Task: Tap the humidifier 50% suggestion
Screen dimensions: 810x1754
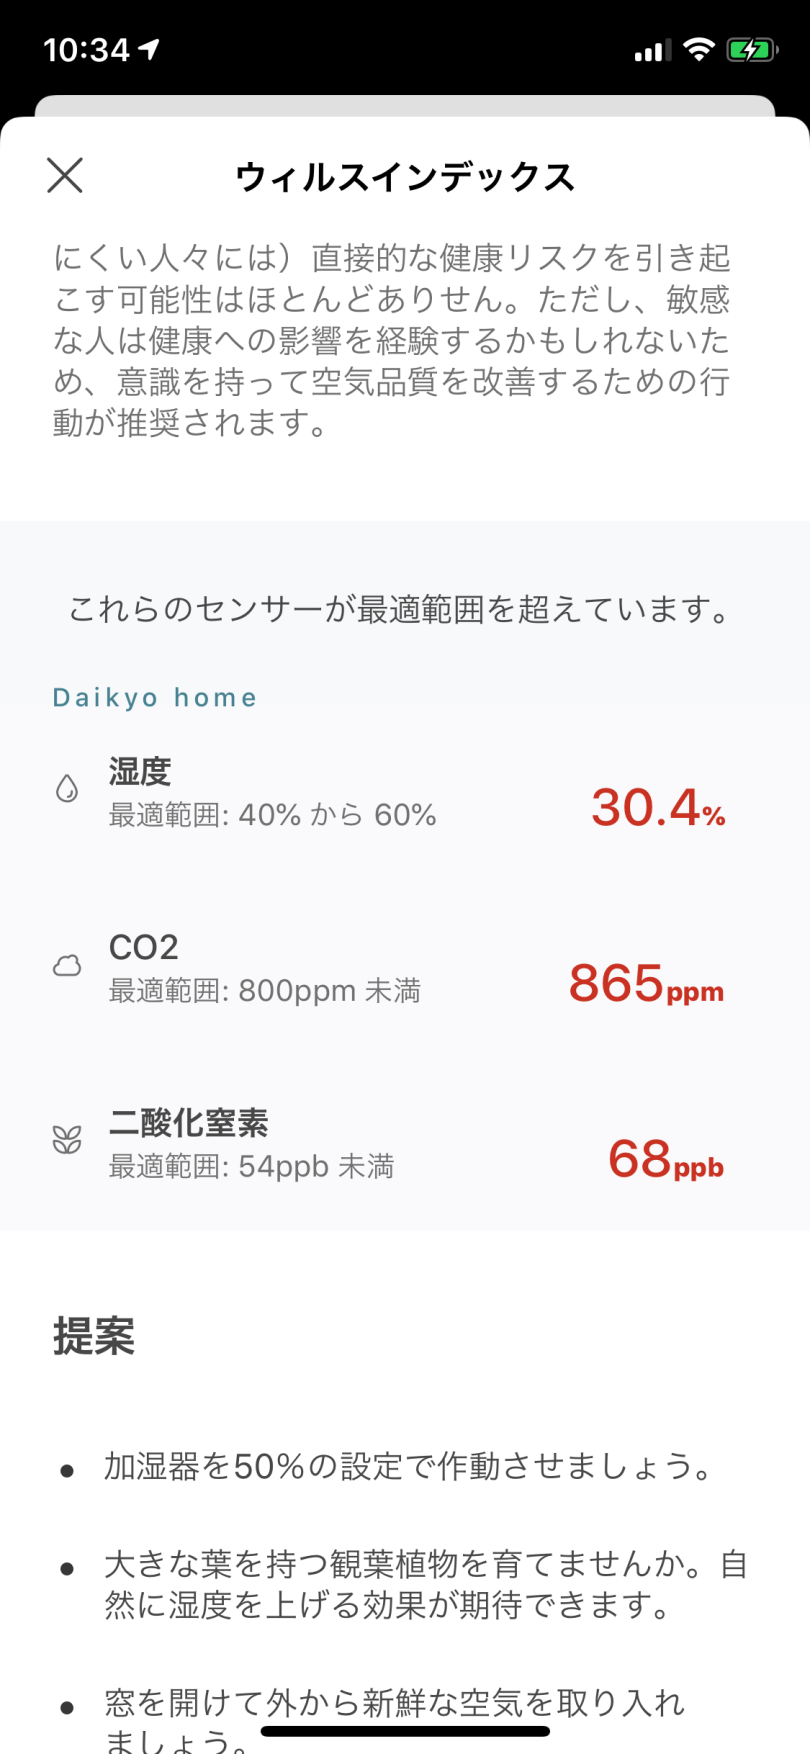Action: pyautogui.click(x=410, y=1467)
